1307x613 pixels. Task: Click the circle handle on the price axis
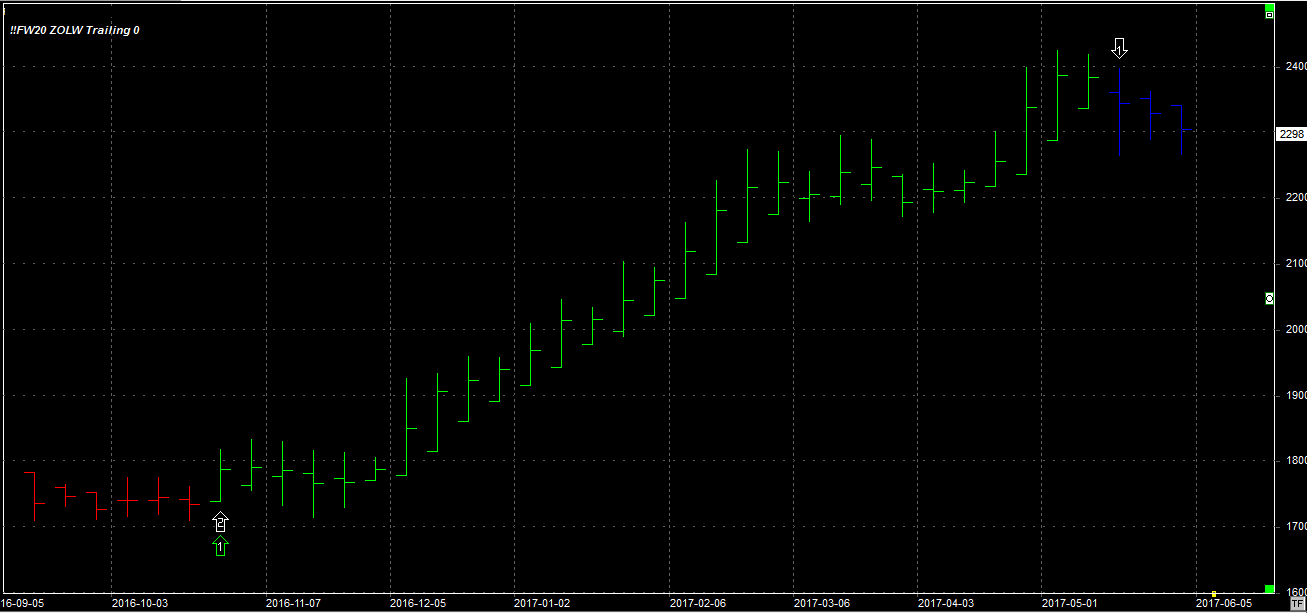(x=1269, y=299)
